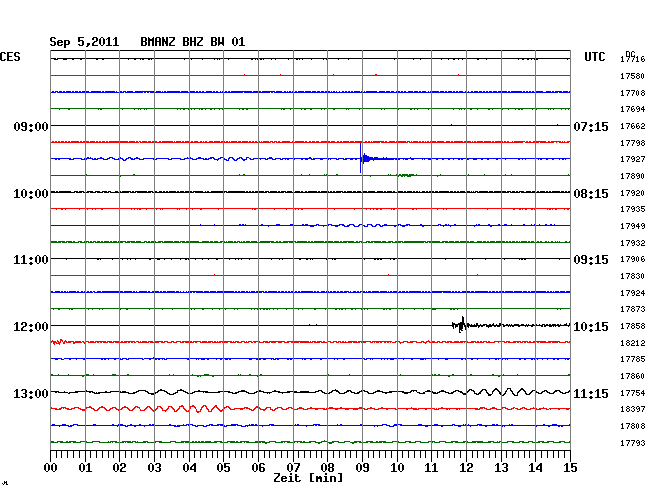The height and width of the screenshot is (494, 650).
Task: Click the '08:15' UTC time label
Action: click(x=591, y=194)
